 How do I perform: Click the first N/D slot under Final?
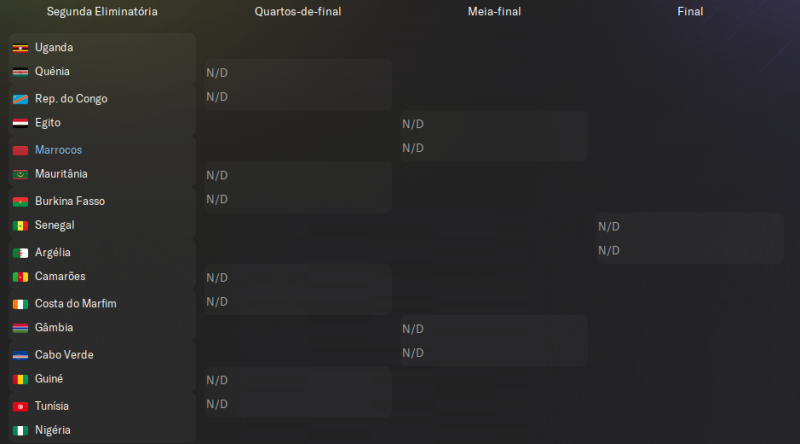[x=609, y=226]
